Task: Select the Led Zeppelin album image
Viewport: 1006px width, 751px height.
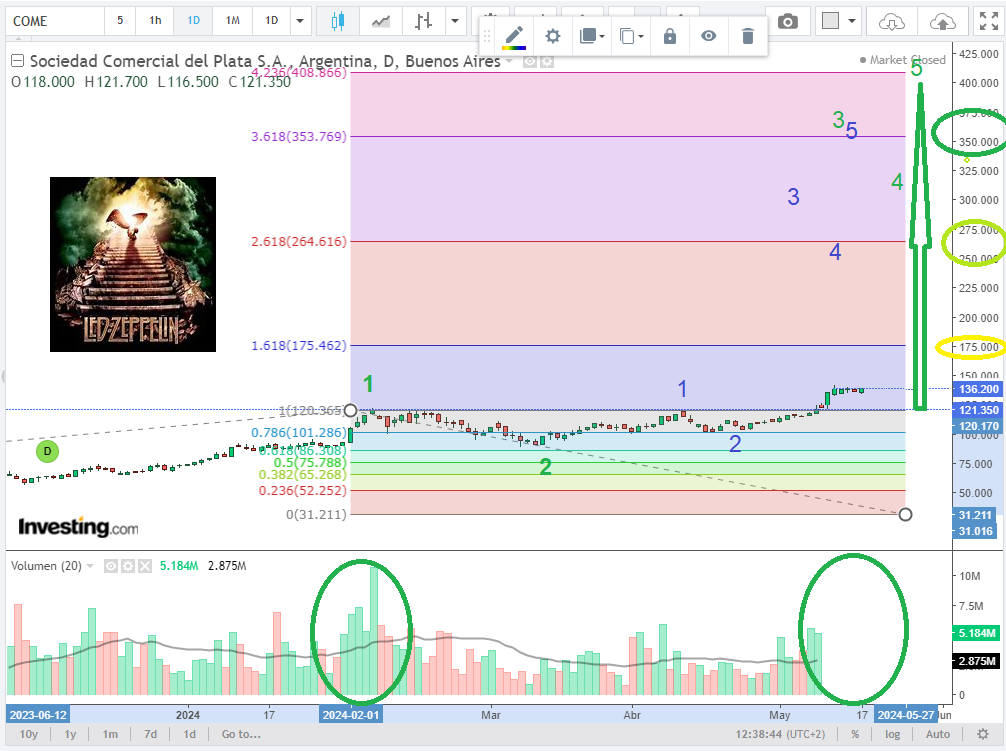Action: click(133, 264)
